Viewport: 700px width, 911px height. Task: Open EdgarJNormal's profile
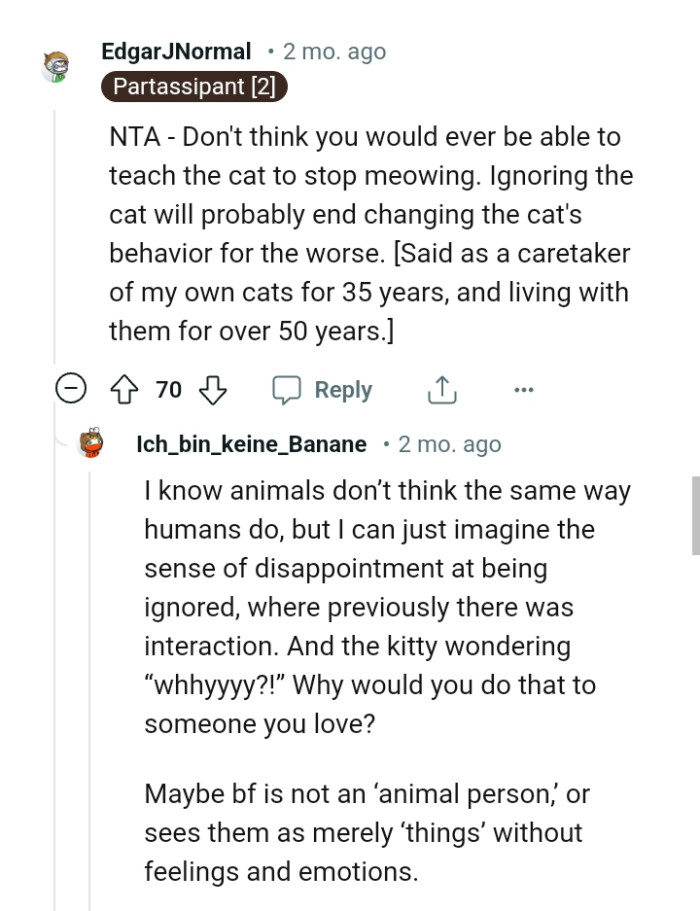(x=175, y=51)
